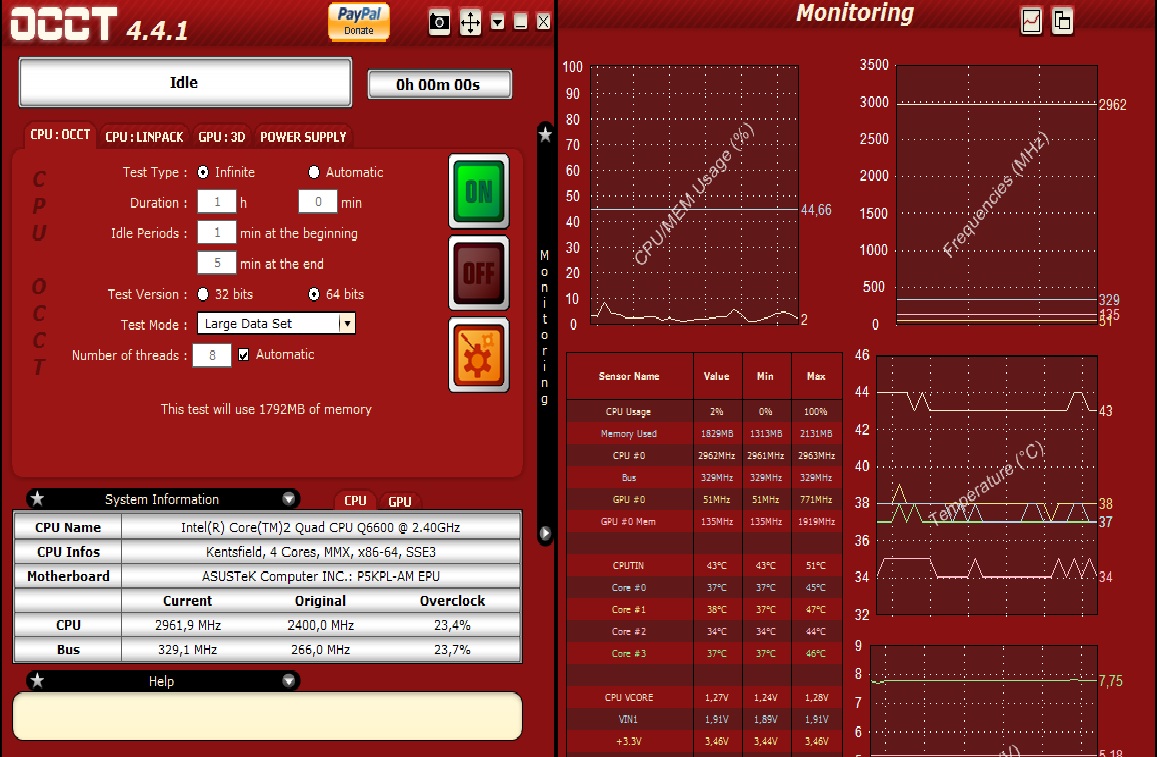The height and width of the screenshot is (757, 1157).
Task: Click the Kentsfield CPU Infos value
Action: pyautogui.click(x=321, y=552)
